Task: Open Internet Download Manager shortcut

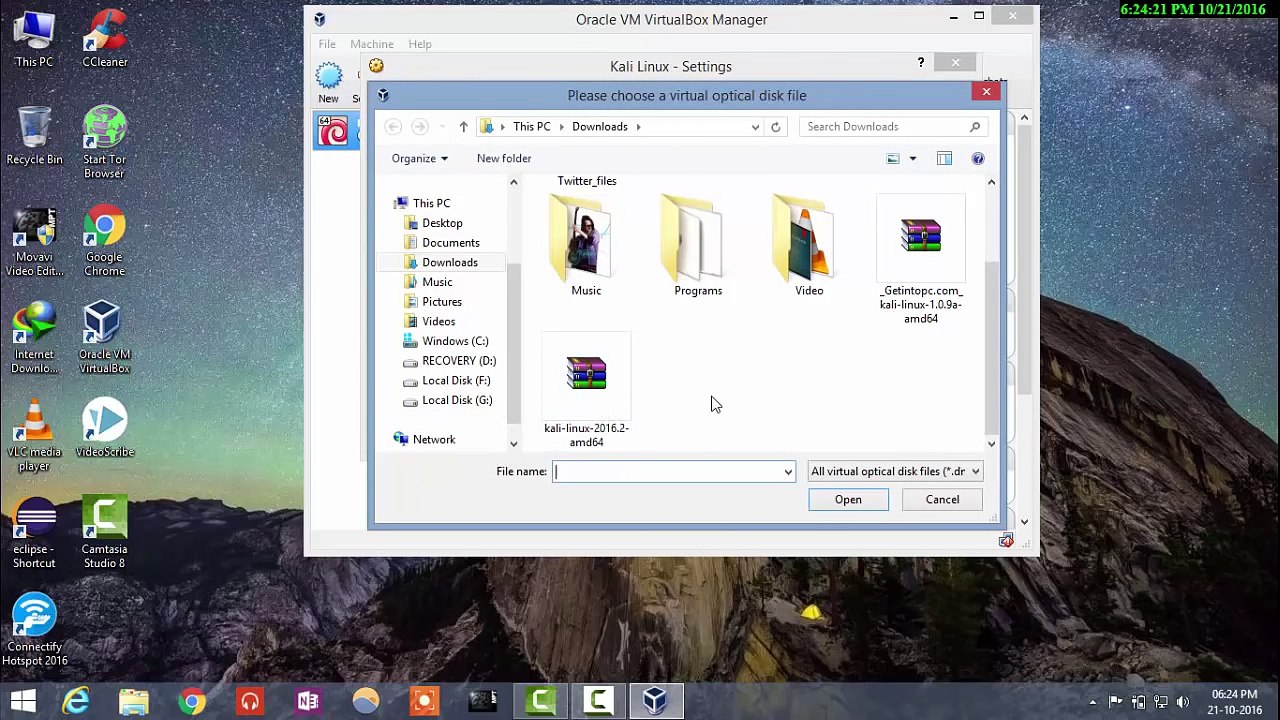Action: (34, 338)
